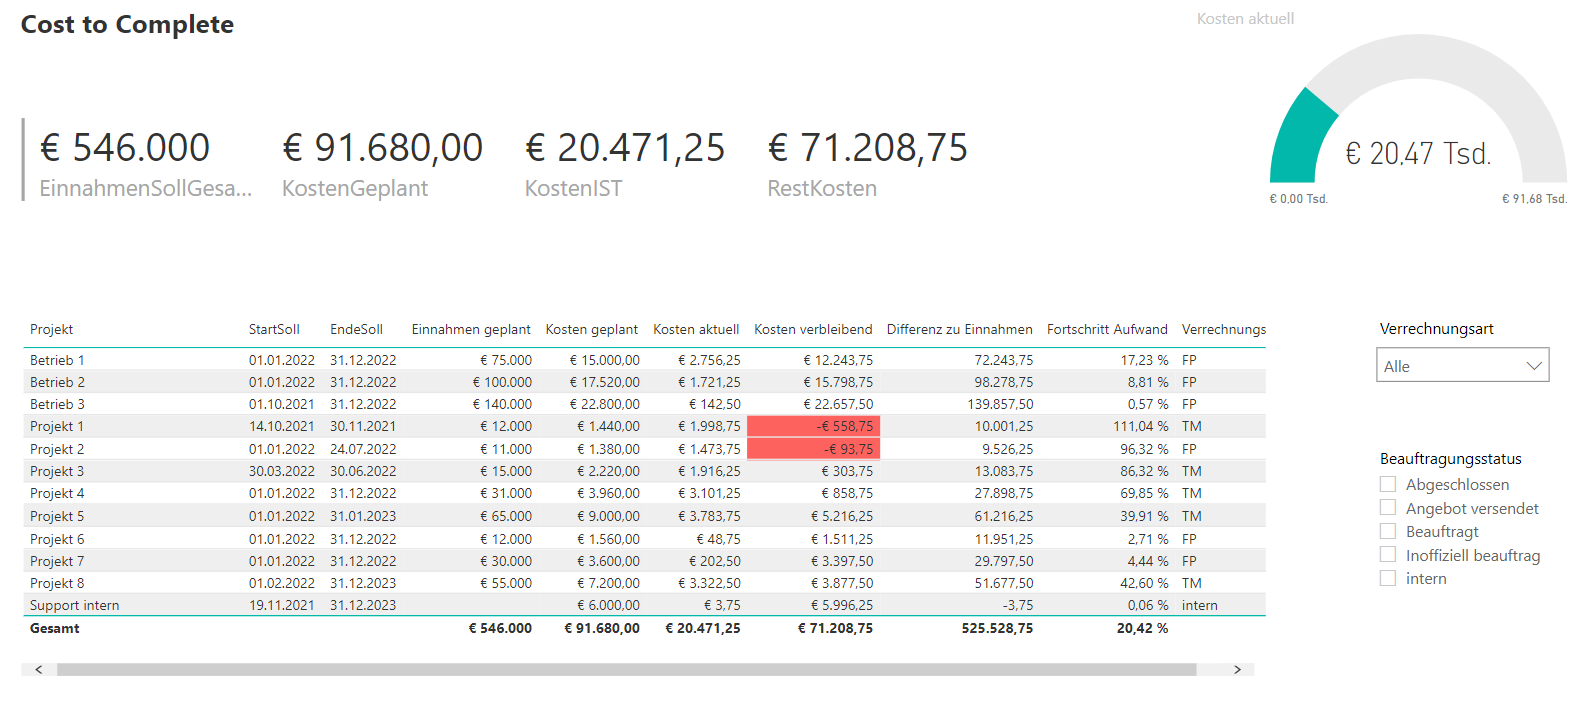Select the red -€ 558,75 cell
Screen dimensions: 1590x715
pyautogui.click(x=813, y=426)
